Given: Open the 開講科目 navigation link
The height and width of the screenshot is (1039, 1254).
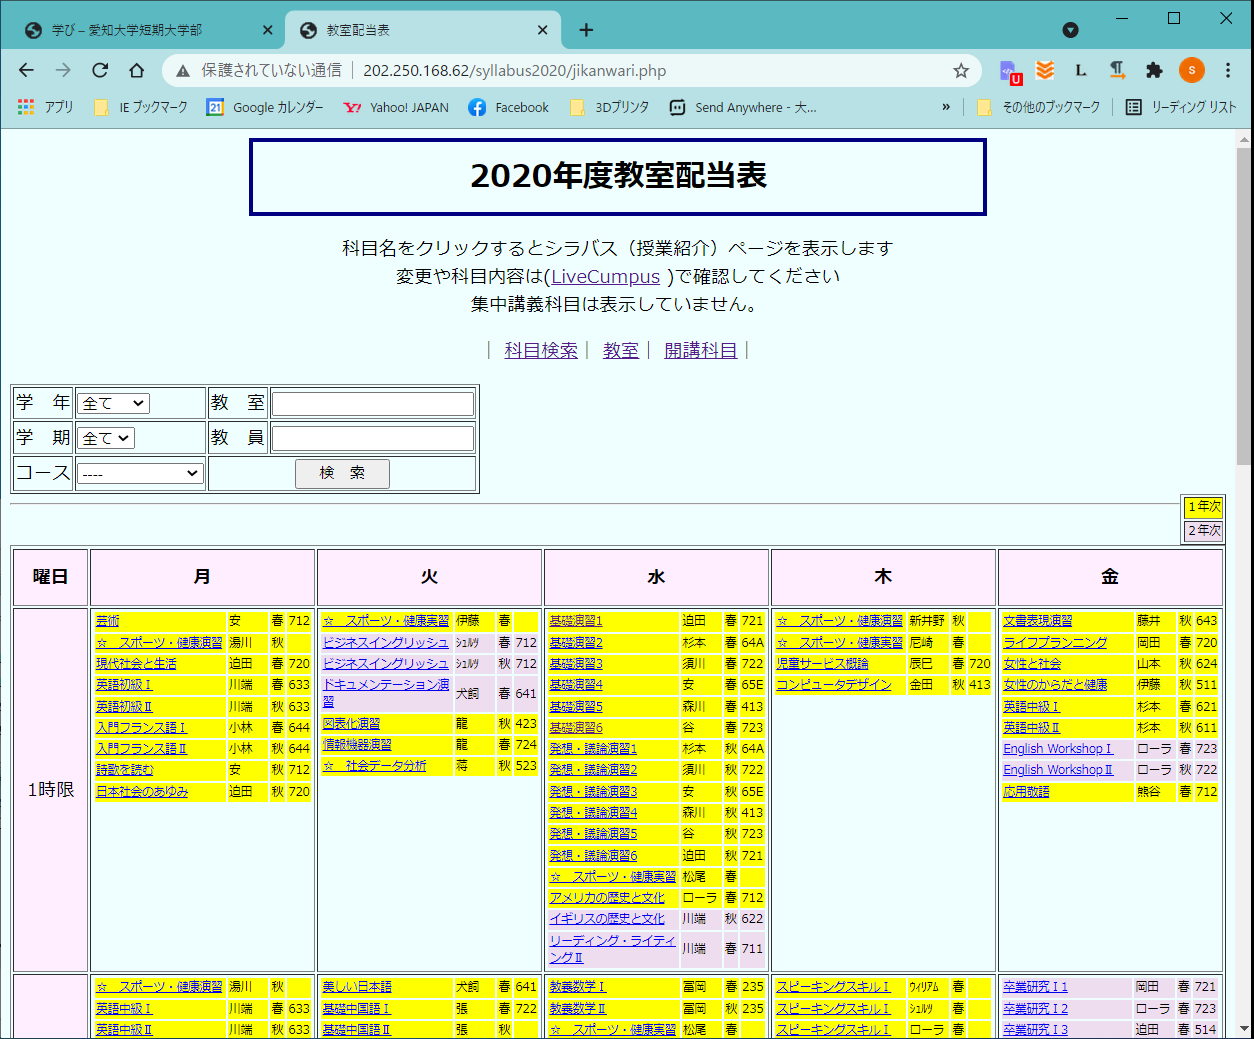Looking at the screenshot, I should click(701, 350).
